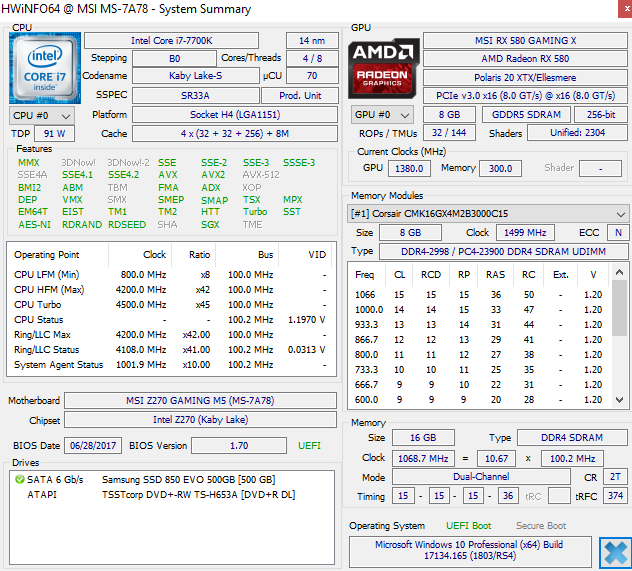Click the ECC N field
The width and height of the screenshot is (632, 571).
[x=619, y=233]
